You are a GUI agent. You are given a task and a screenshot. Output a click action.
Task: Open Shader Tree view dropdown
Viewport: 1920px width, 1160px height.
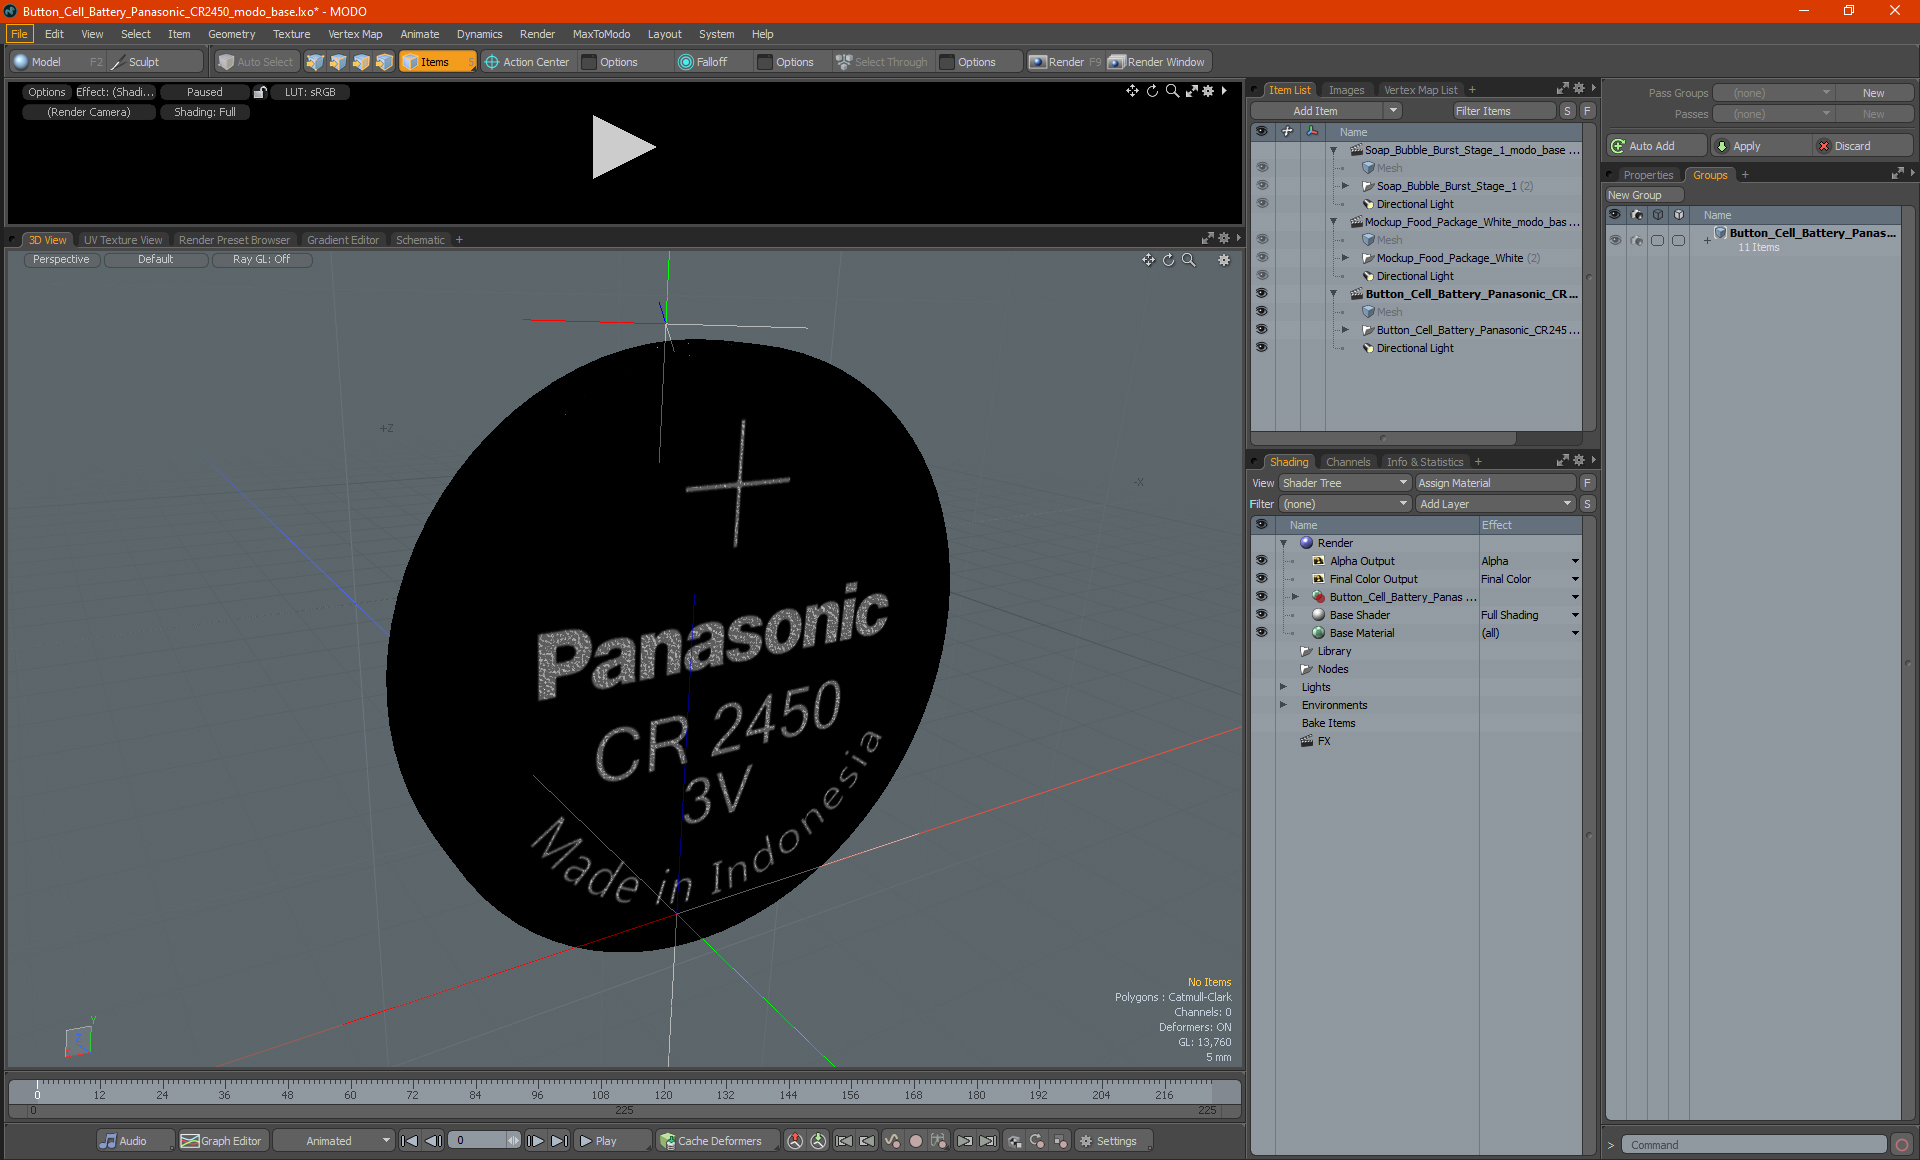[1345, 483]
